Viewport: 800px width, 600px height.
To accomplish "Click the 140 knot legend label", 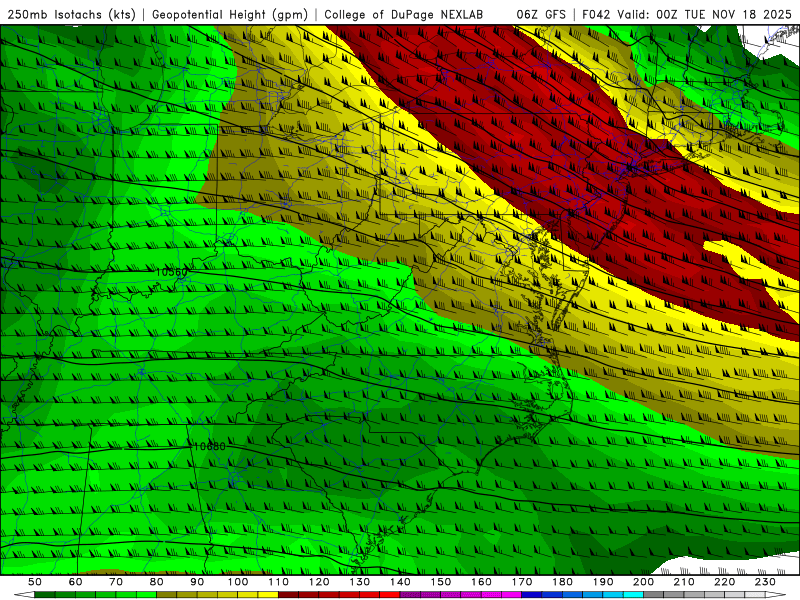I will [x=400, y=582].
